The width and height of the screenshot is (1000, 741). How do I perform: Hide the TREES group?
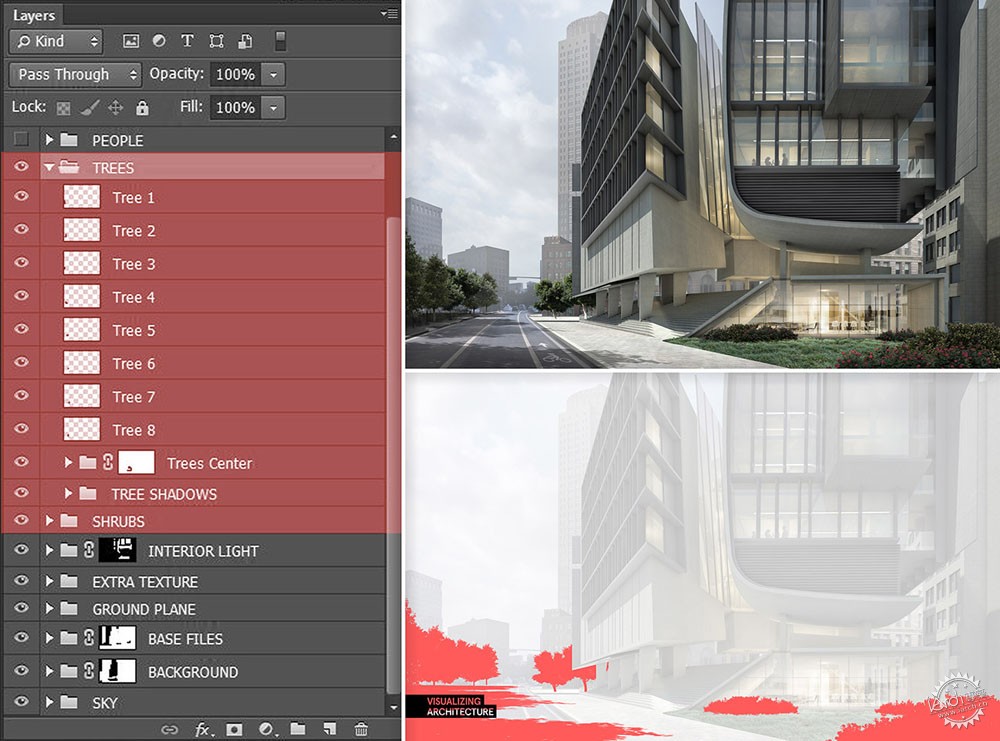pyautogui.click(x=21, y=166)
